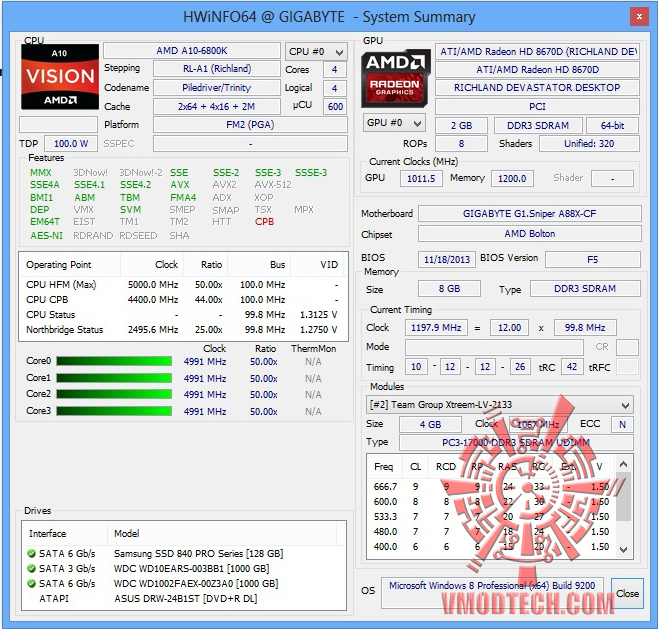
Task: Click Core0 clock value 4991 MHz
Action: tap(205, 362)
